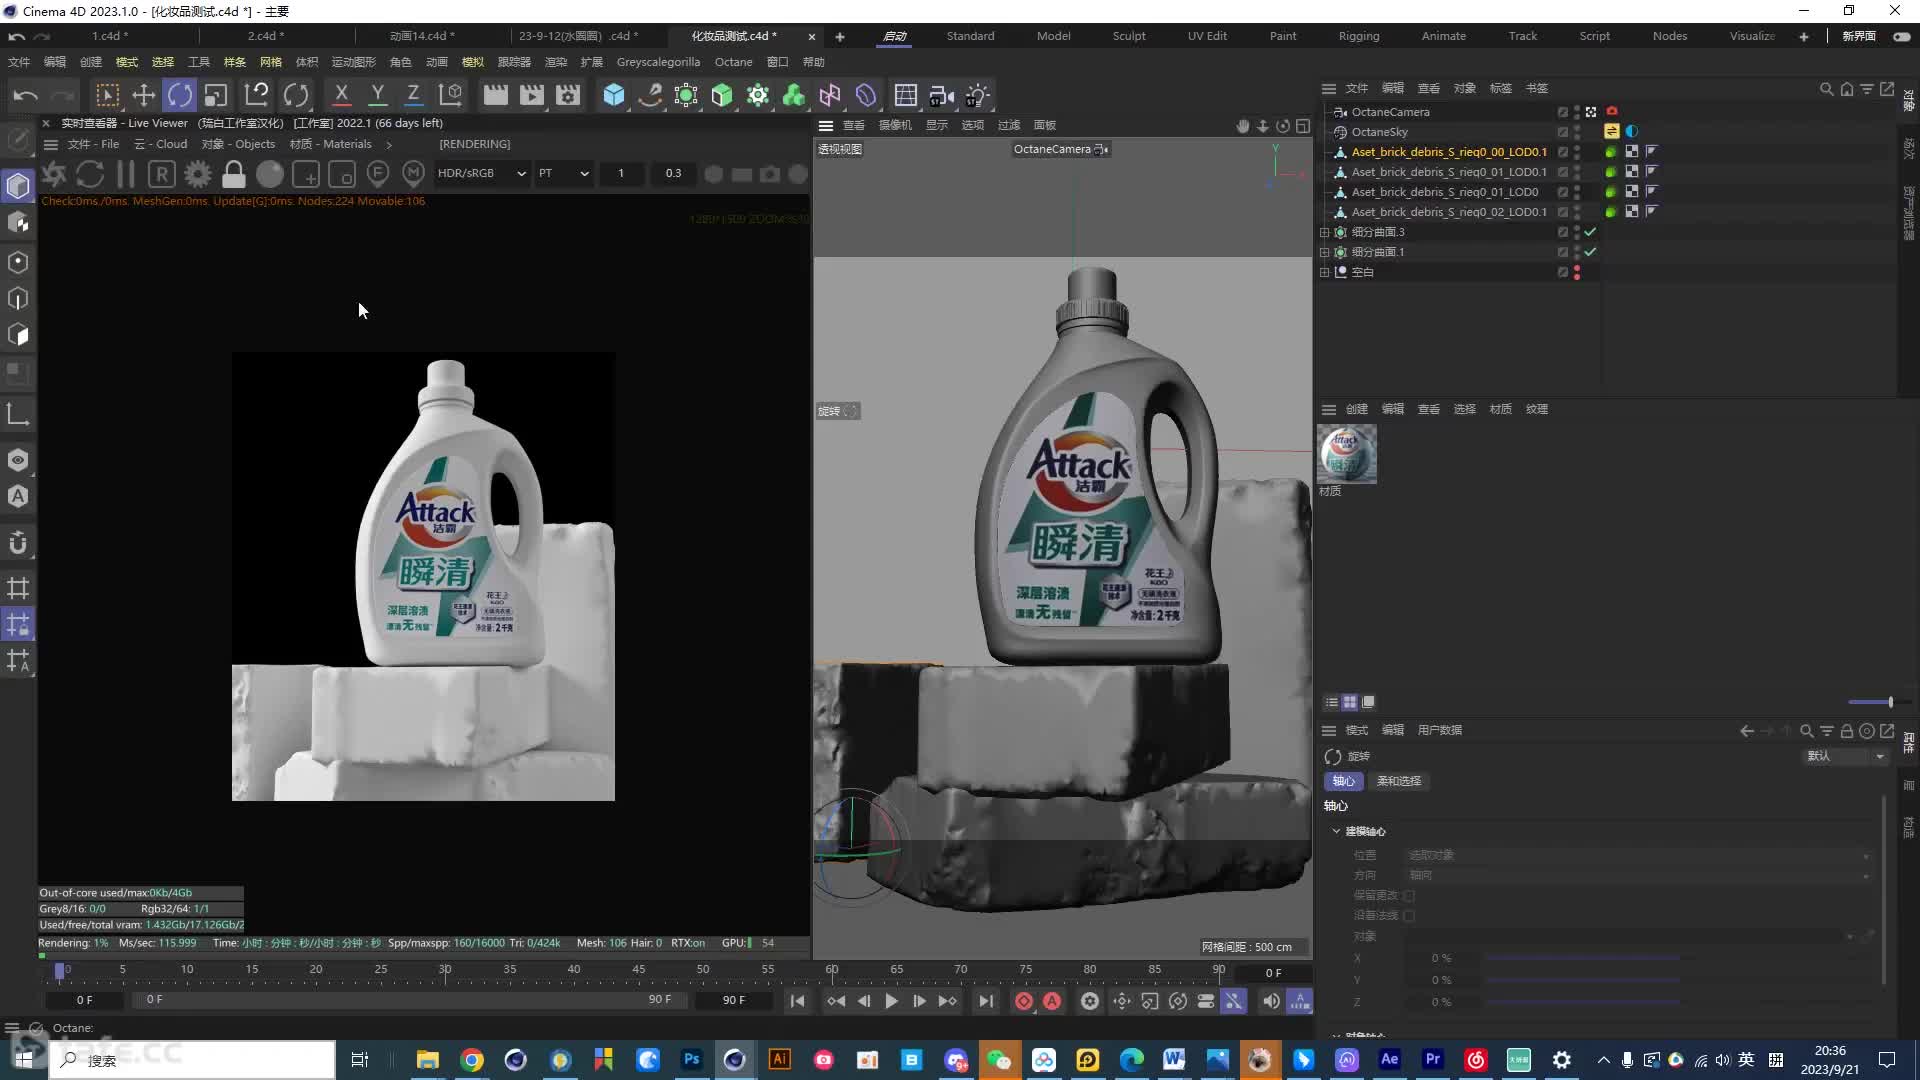The width and height of the screenshot is (1920, 1080).
Task: Activate the Rotate tool in top toolbar
Action: 180,96
